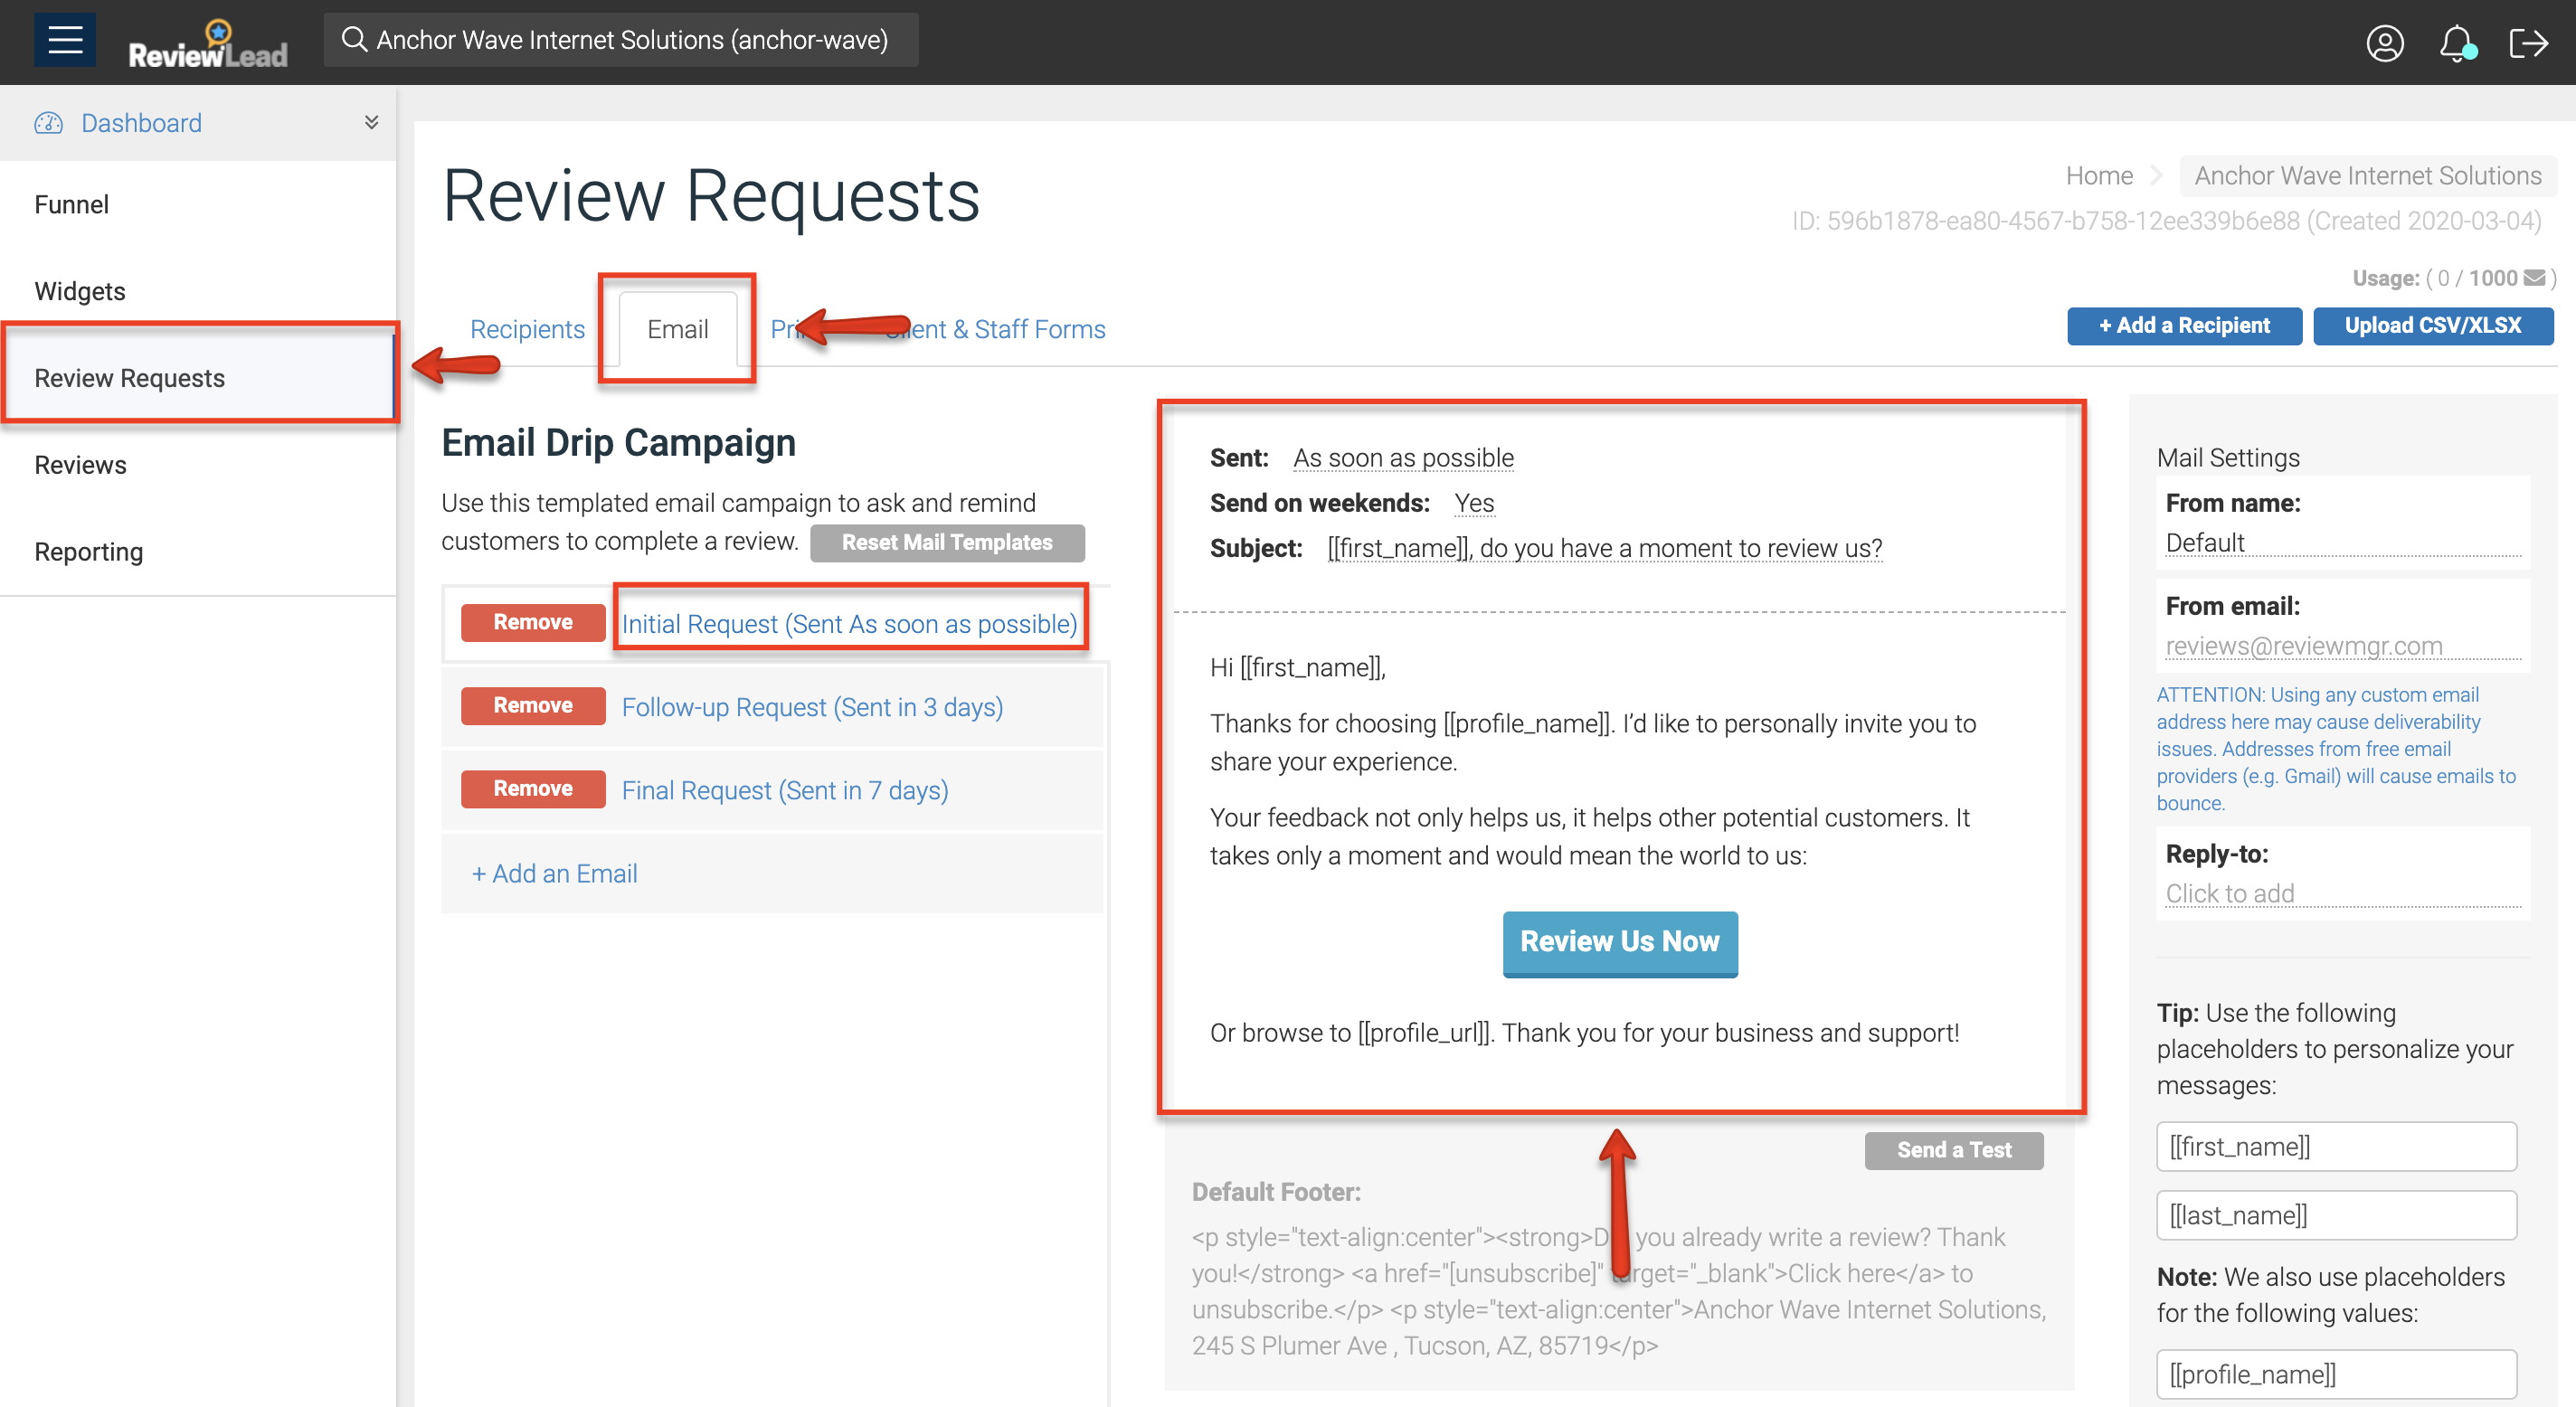The height and width of the screenshot is (1407, 2576).
Task: Click the Upload CSV/XLSX button
Action: coord(2432,326)
